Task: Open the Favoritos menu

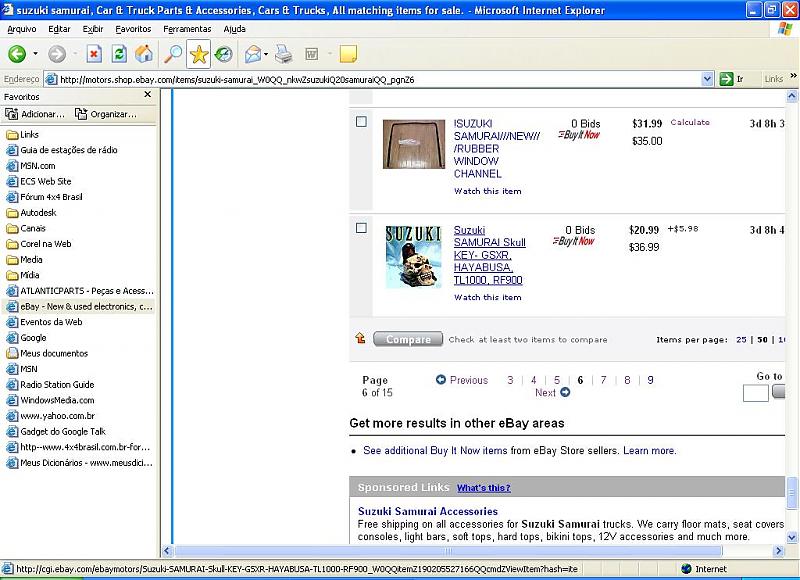Action: click(133, 29)
